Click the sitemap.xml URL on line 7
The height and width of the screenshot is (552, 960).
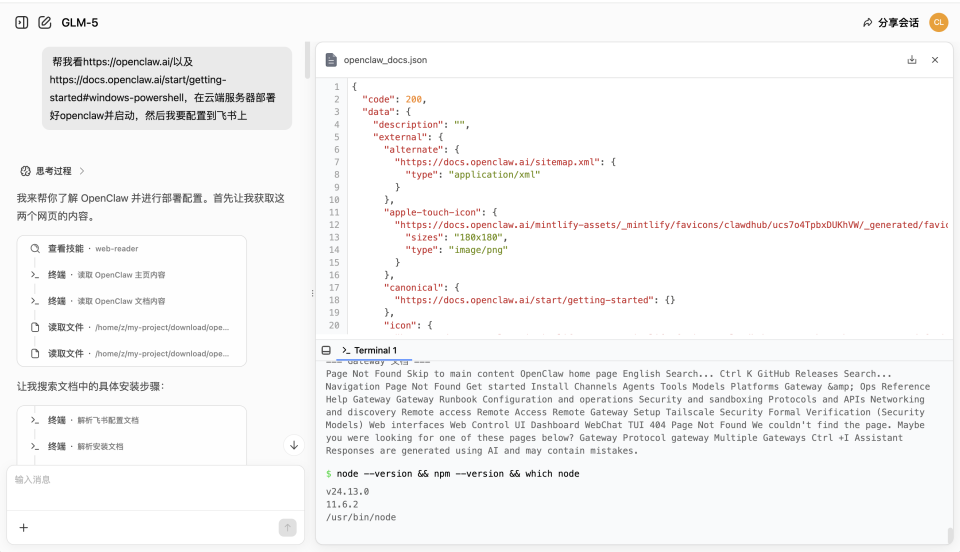(x=497, y=162)
